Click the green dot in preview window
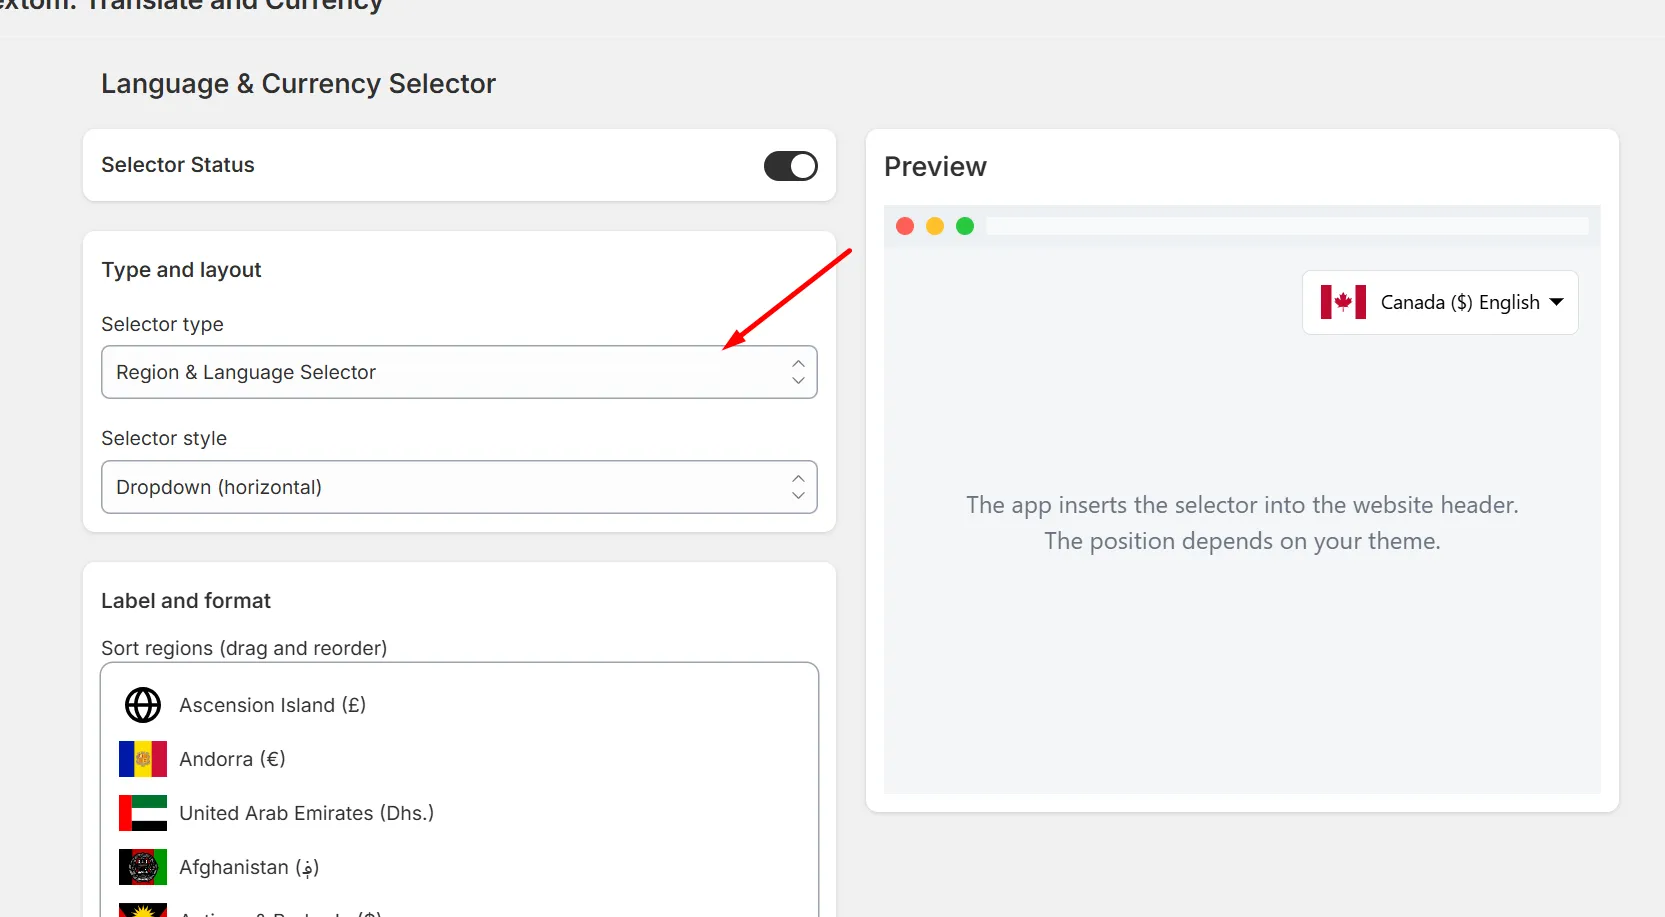Image resolution: width=1665 pixels, height=917 pixels. click(x=965, y=226)
